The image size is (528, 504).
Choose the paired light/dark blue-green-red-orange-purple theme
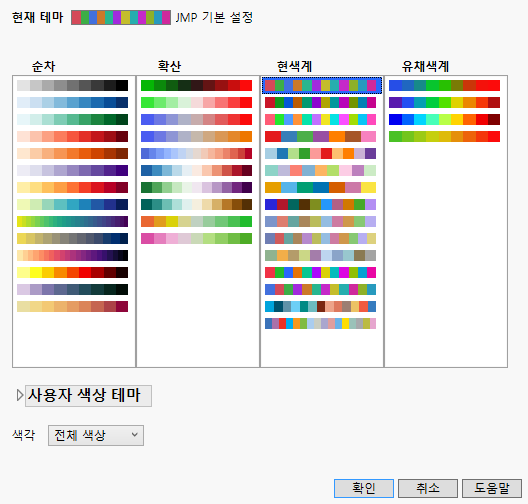tap(320, 154)
